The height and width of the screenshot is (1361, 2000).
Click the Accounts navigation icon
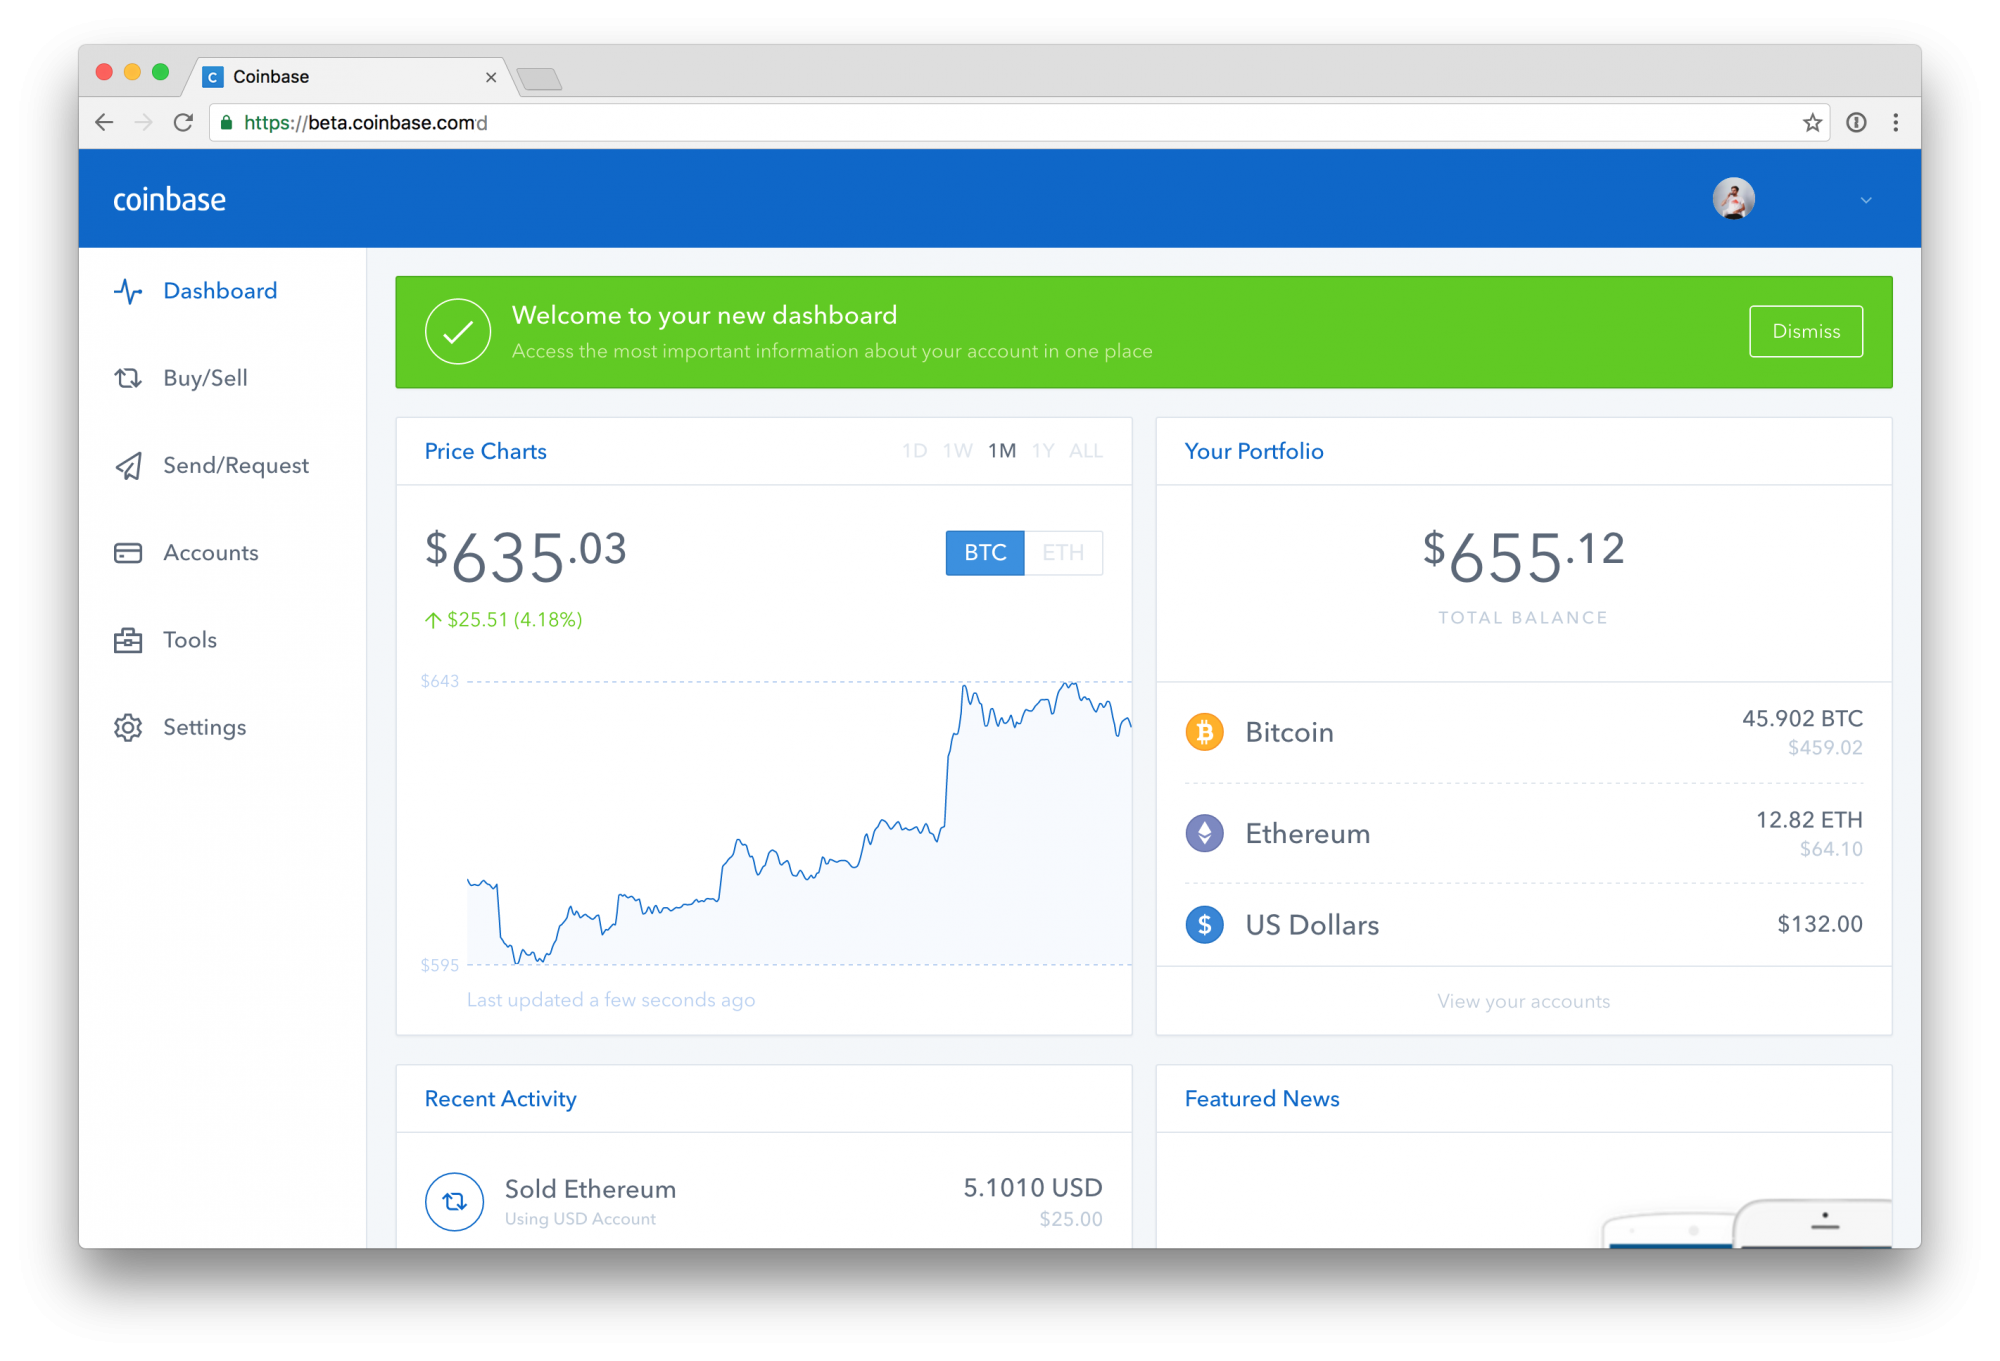(x=132, y=550)
